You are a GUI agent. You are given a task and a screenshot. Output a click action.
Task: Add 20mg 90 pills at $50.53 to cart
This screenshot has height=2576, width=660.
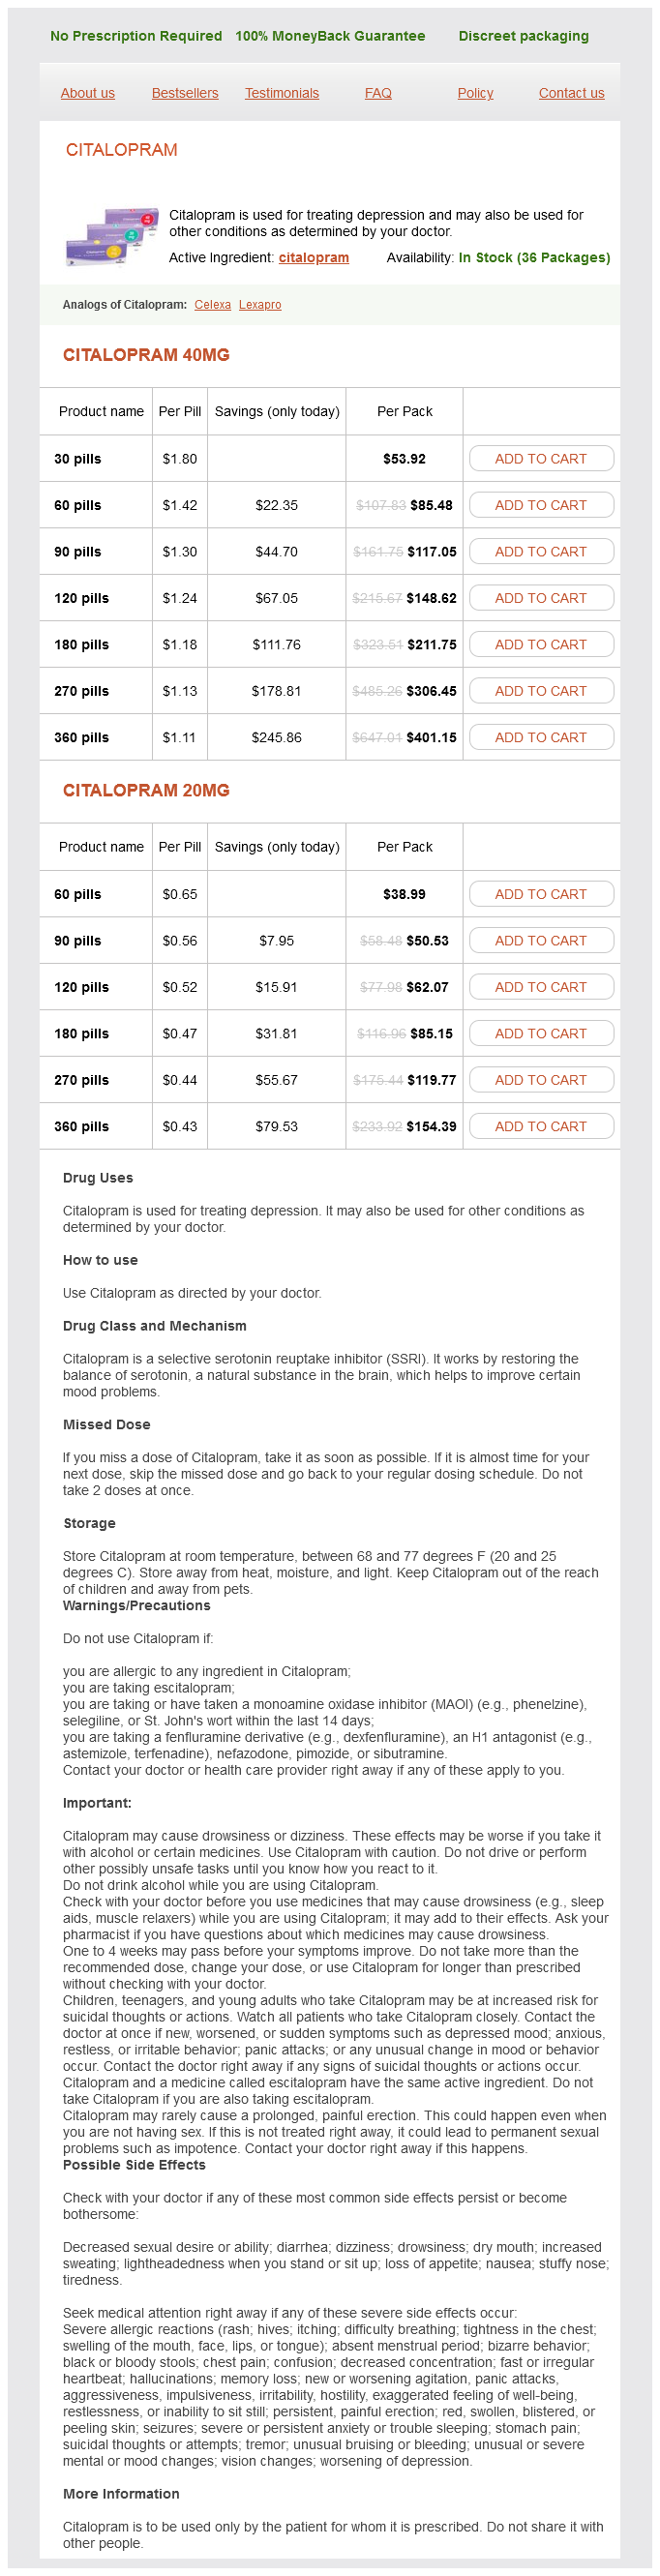click(541, 940)
